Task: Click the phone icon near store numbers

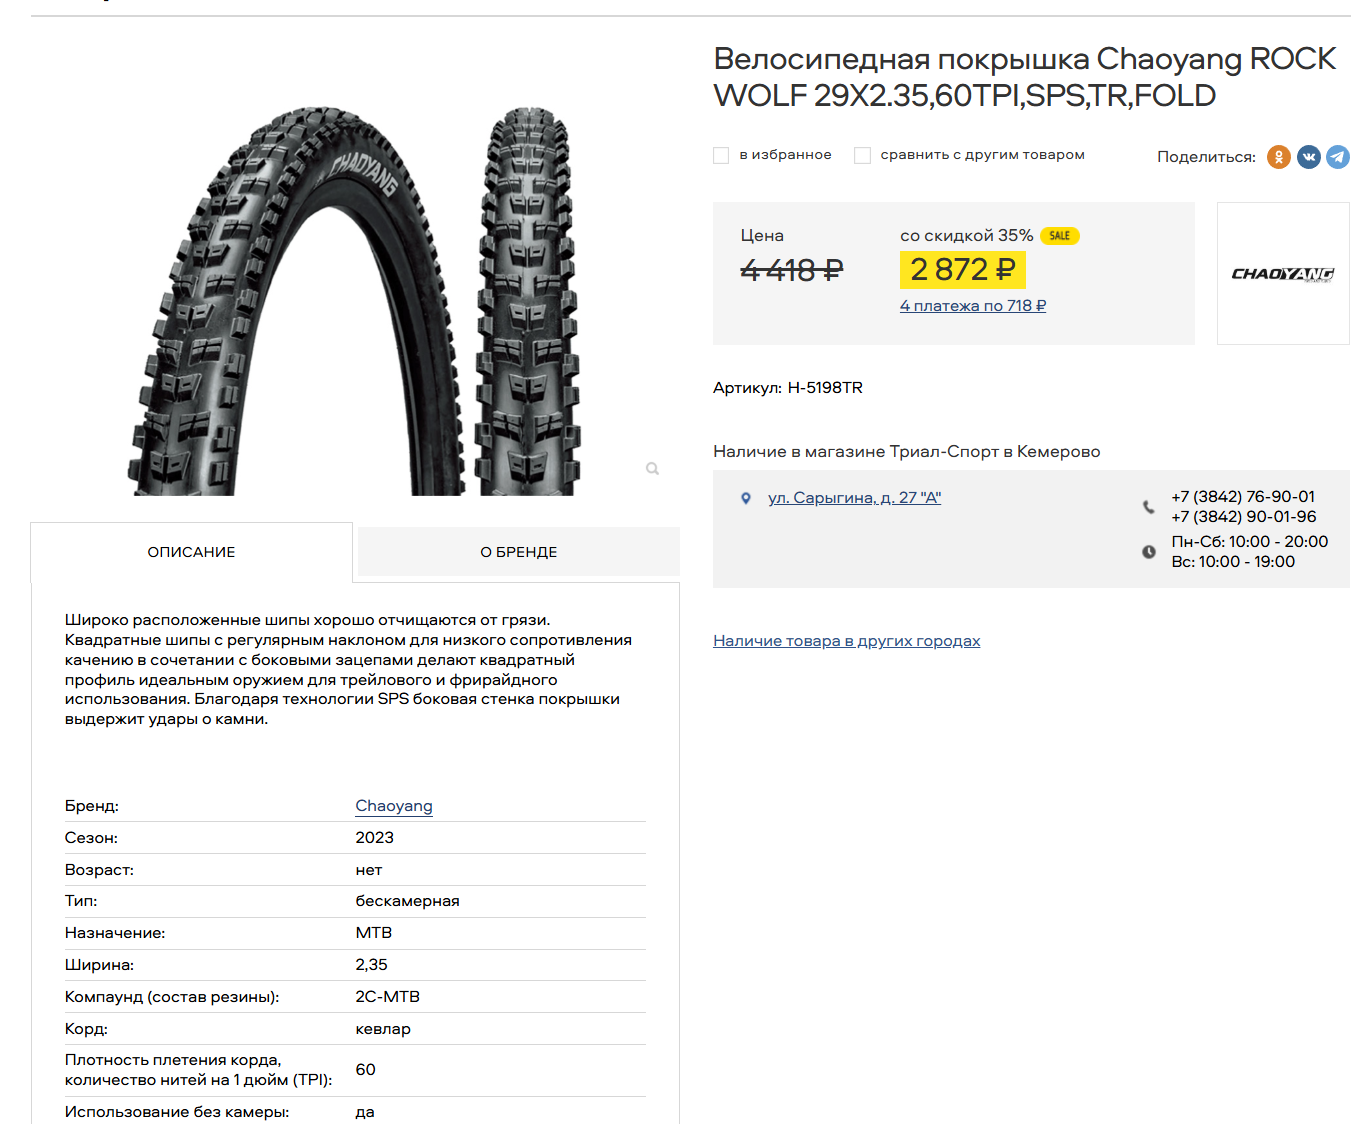Action: point(1148,507)
